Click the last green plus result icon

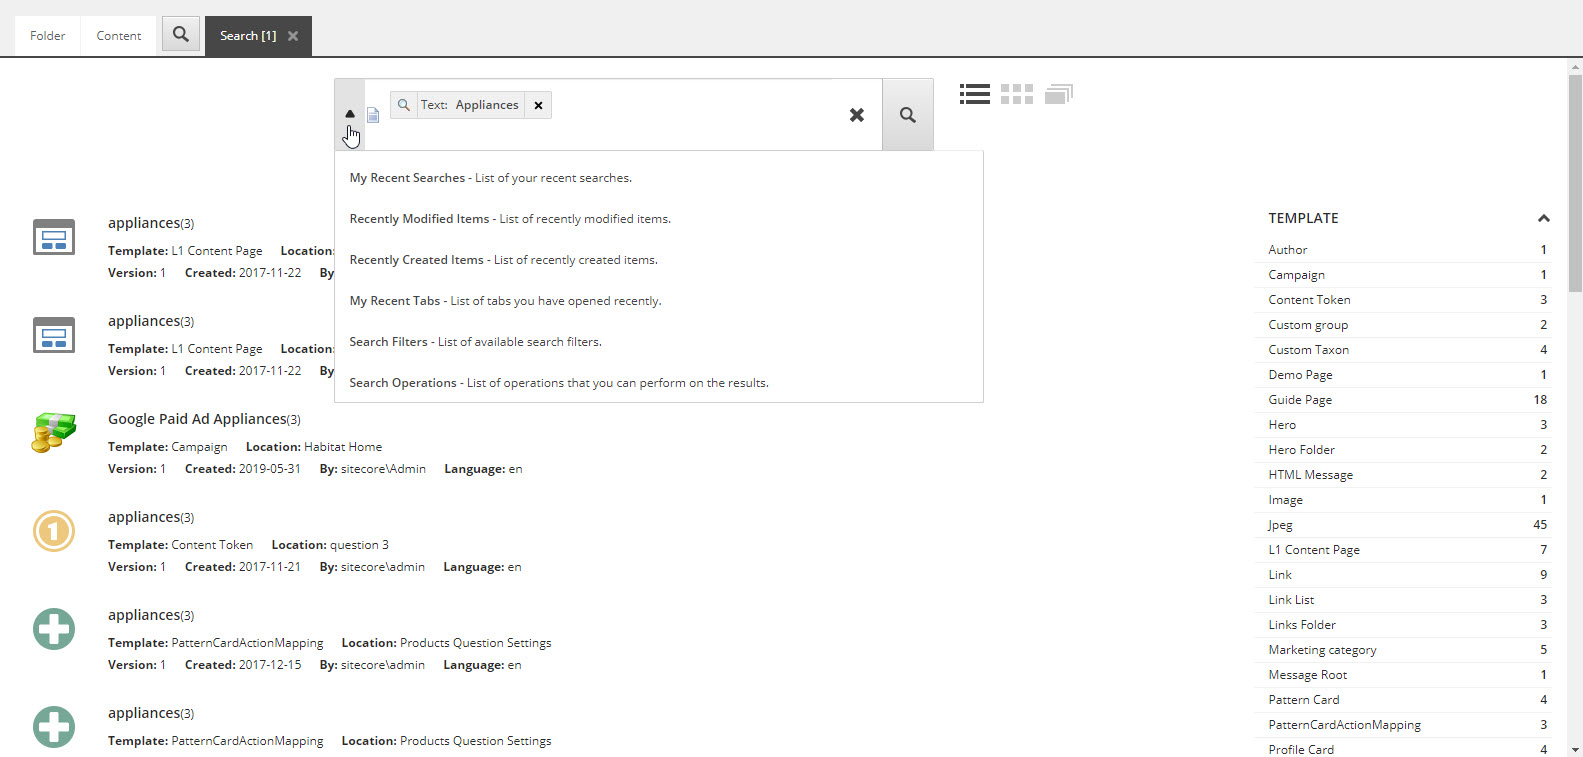click(x=54, y=727)
